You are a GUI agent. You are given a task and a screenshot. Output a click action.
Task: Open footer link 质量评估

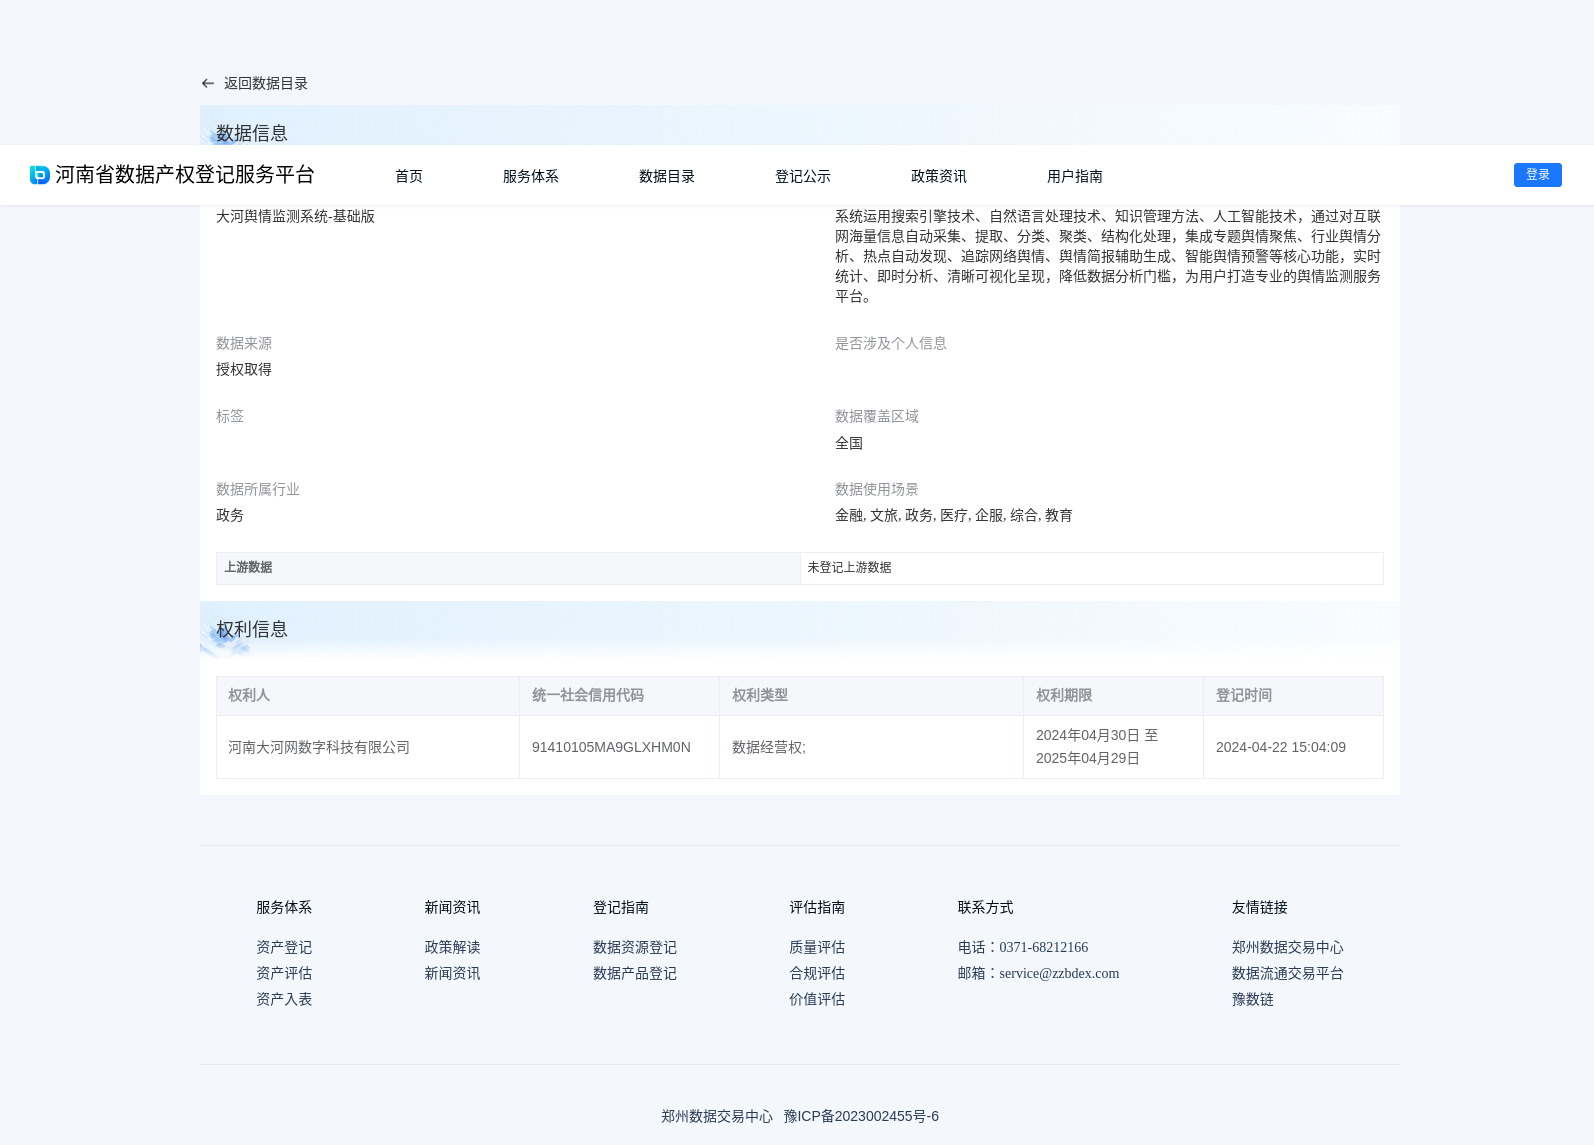point(817,947)
